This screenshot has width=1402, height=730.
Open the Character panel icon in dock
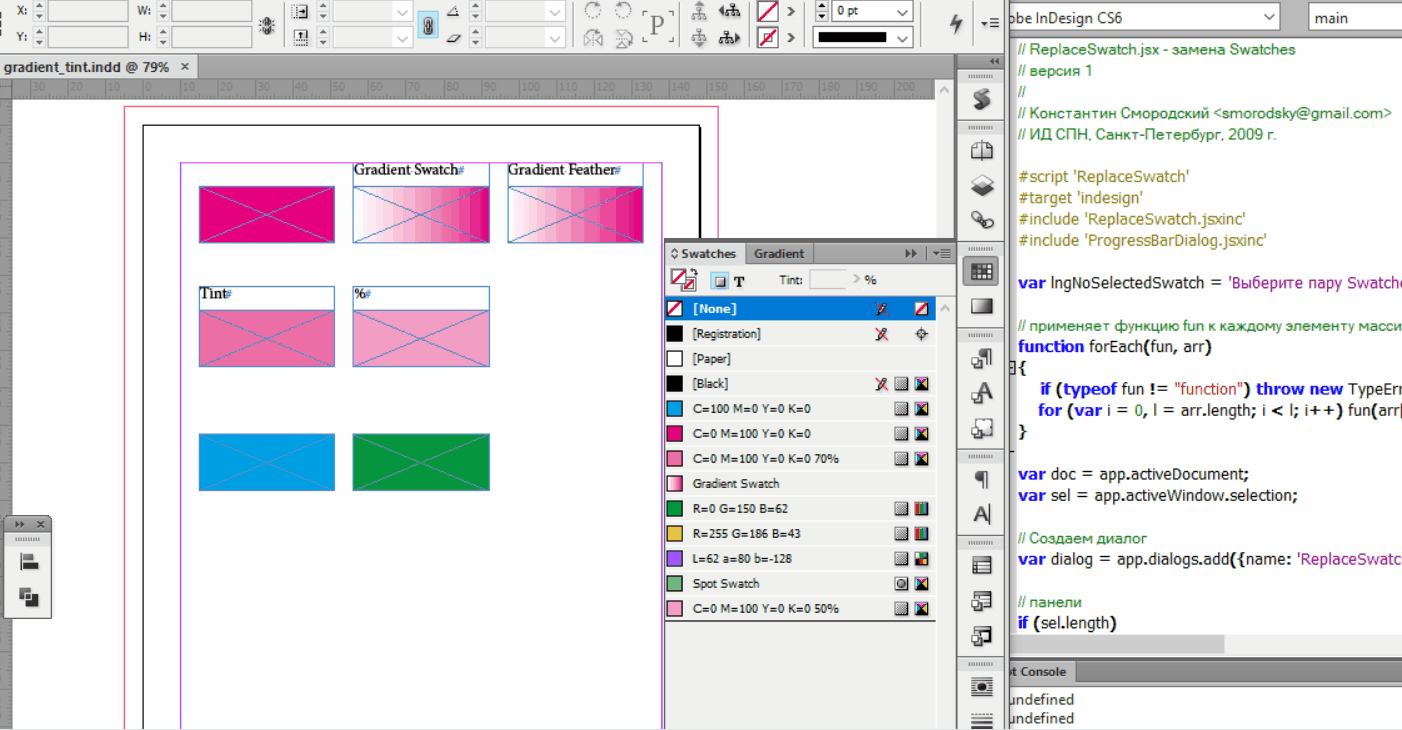pos(981,514)
